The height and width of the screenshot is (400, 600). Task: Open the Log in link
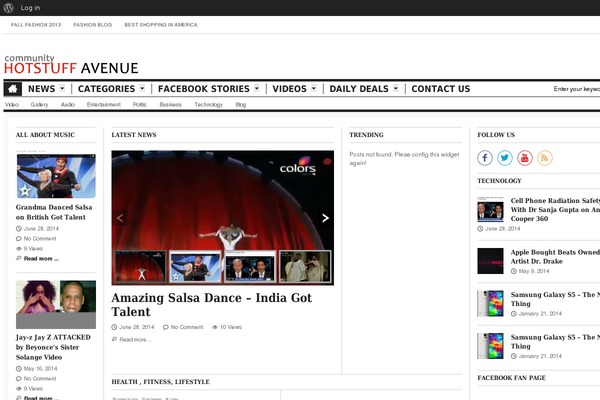pyautogui.click(x=30, y=8)
